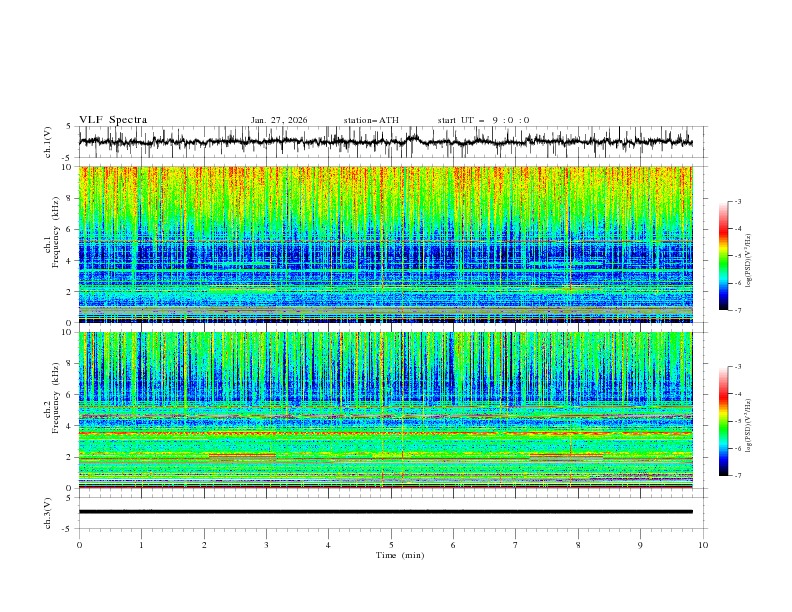Click the time axis tick label '10'
The image size is (792, 612).
click(x=703, y=545)
